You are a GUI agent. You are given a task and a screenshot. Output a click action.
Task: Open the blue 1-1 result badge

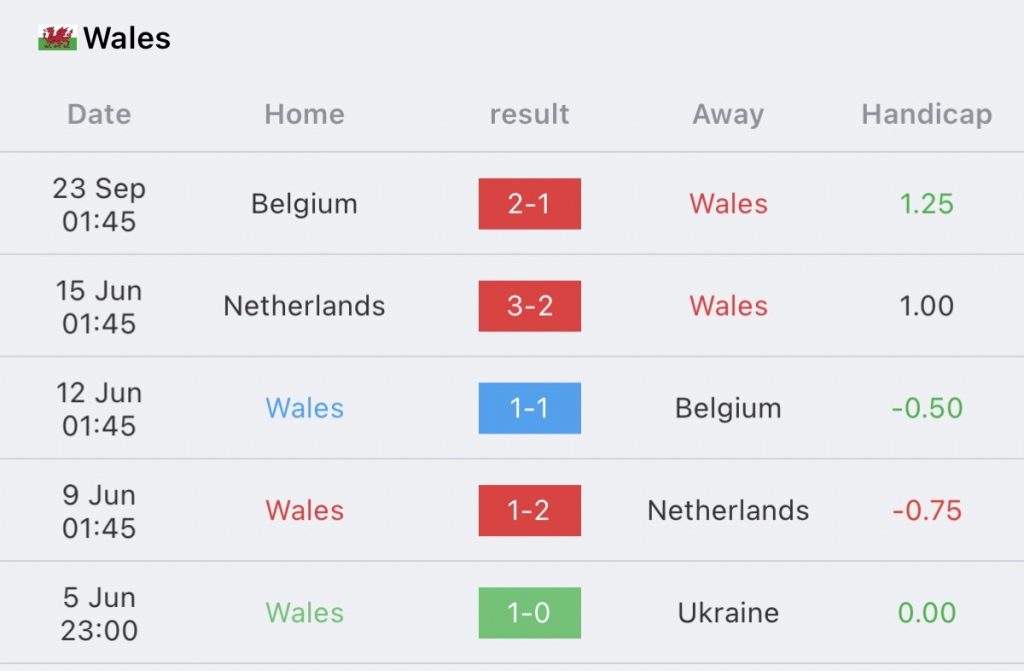pos(530,408)
